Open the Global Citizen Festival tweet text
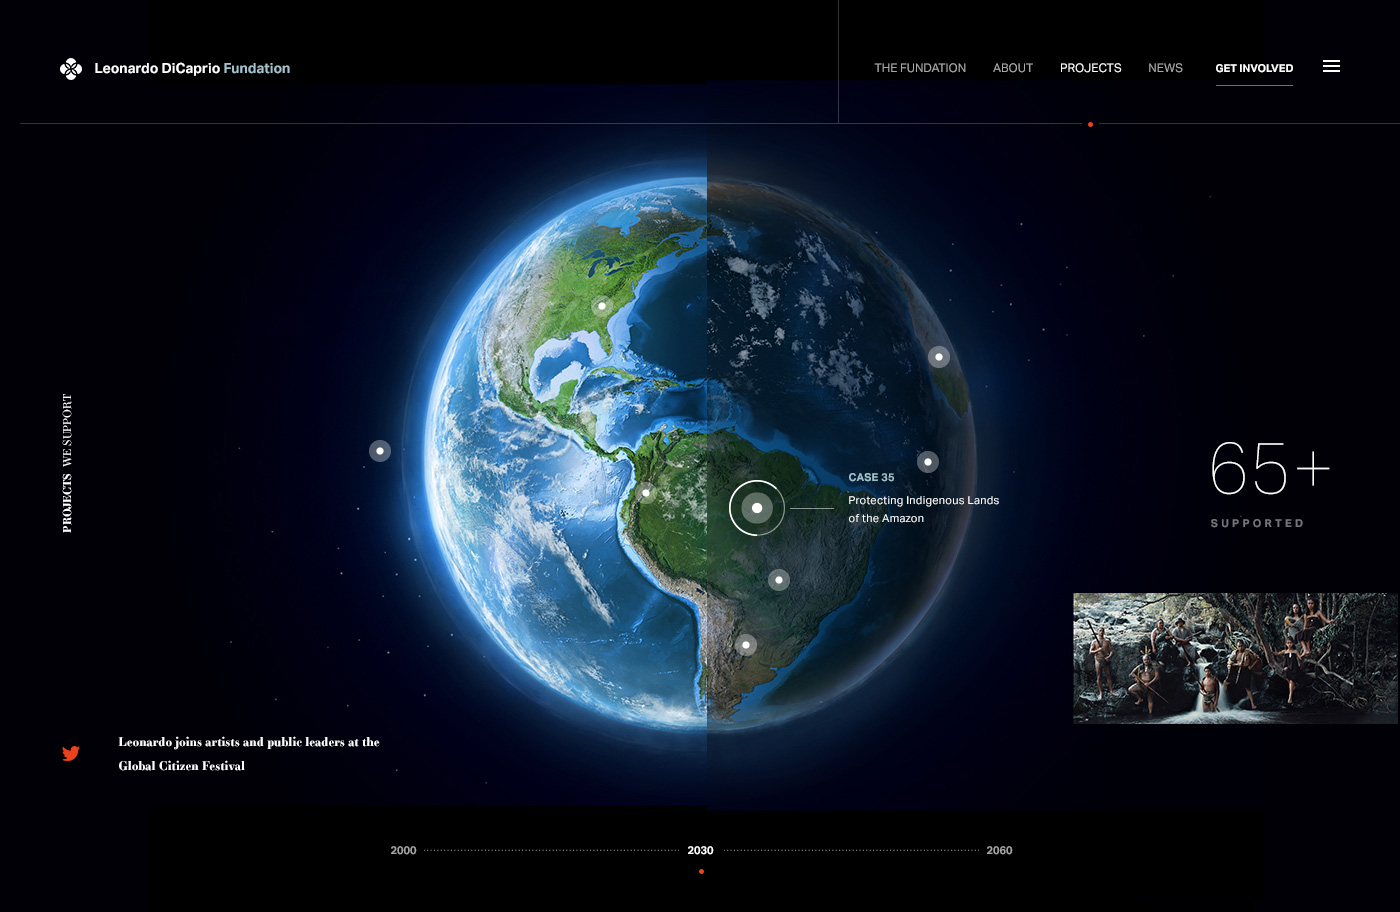 tap(249, 754)
